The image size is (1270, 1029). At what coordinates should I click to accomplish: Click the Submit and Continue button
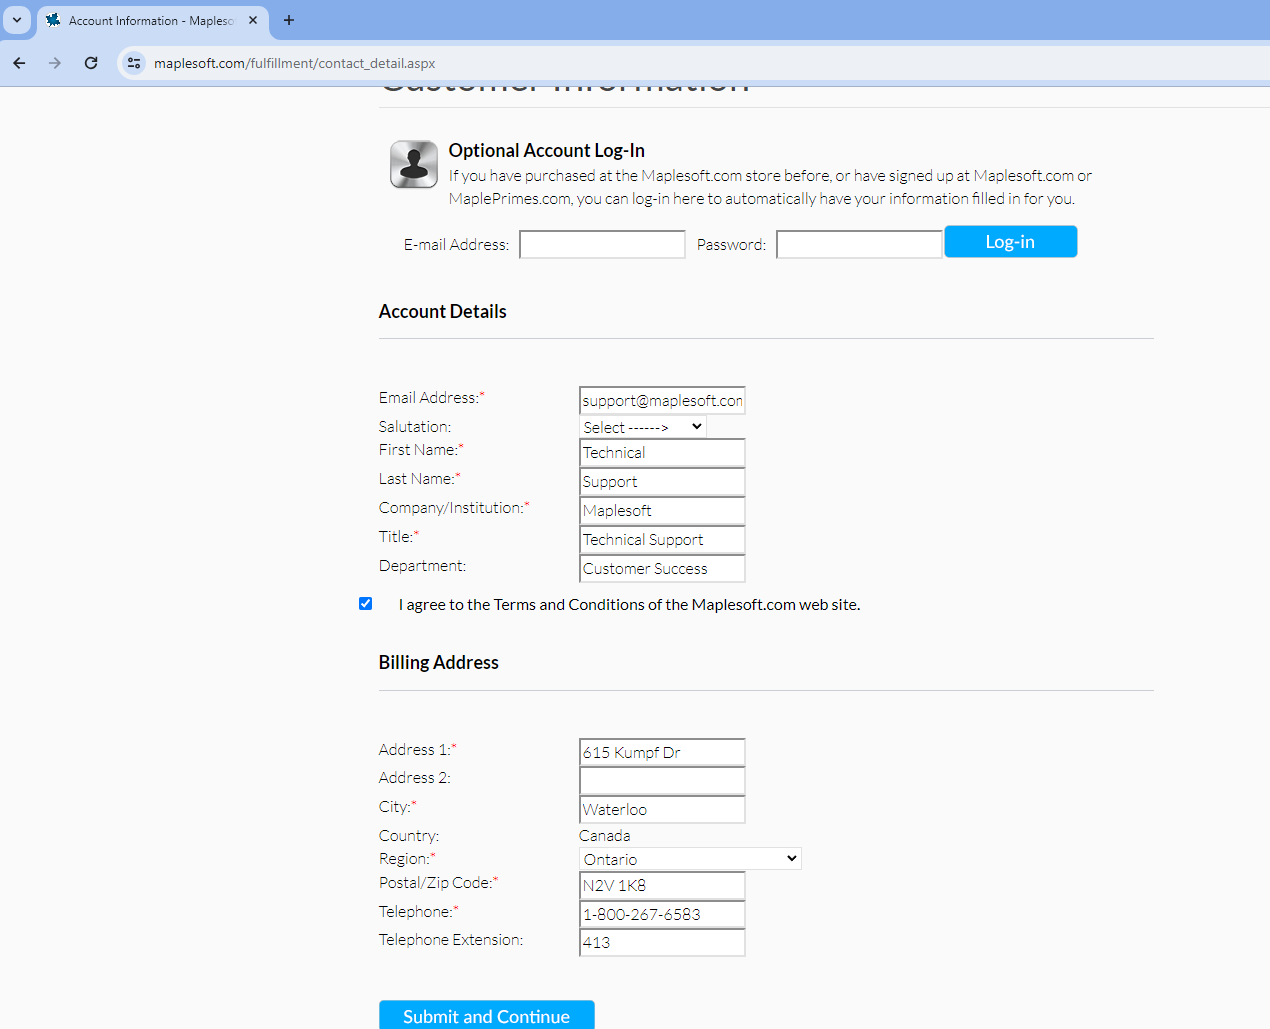click(x=486, y=1015)
